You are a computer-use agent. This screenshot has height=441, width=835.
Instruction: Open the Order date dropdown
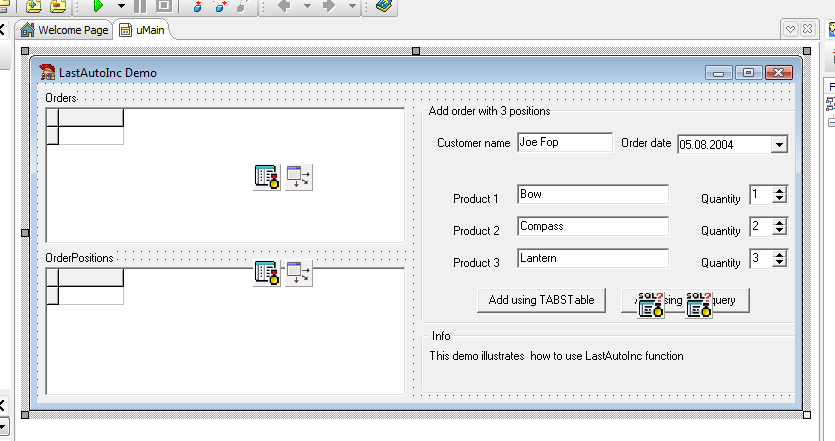(x=779, y=145)
